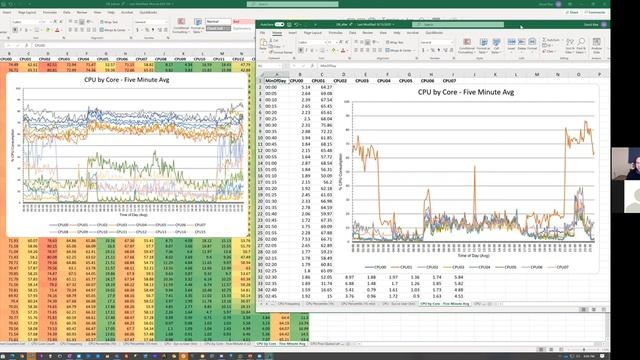Pick font color 'A' in back Excel ribbon
This screenshot has width=640, height=360.
pos(57,30)
